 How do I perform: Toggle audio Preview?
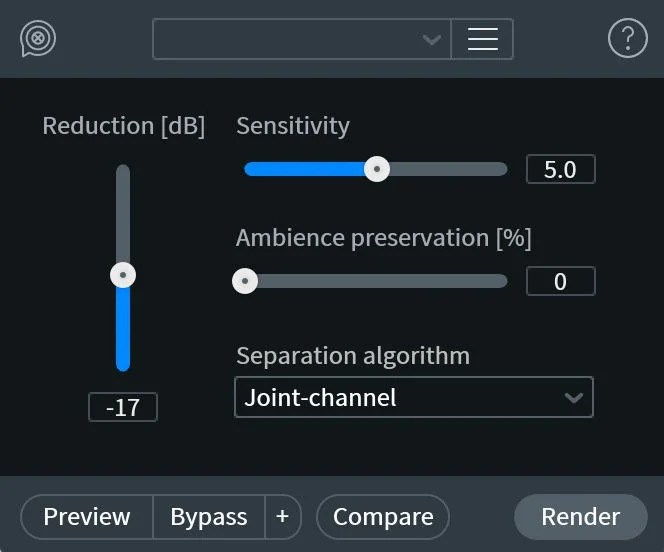point(87,516)
